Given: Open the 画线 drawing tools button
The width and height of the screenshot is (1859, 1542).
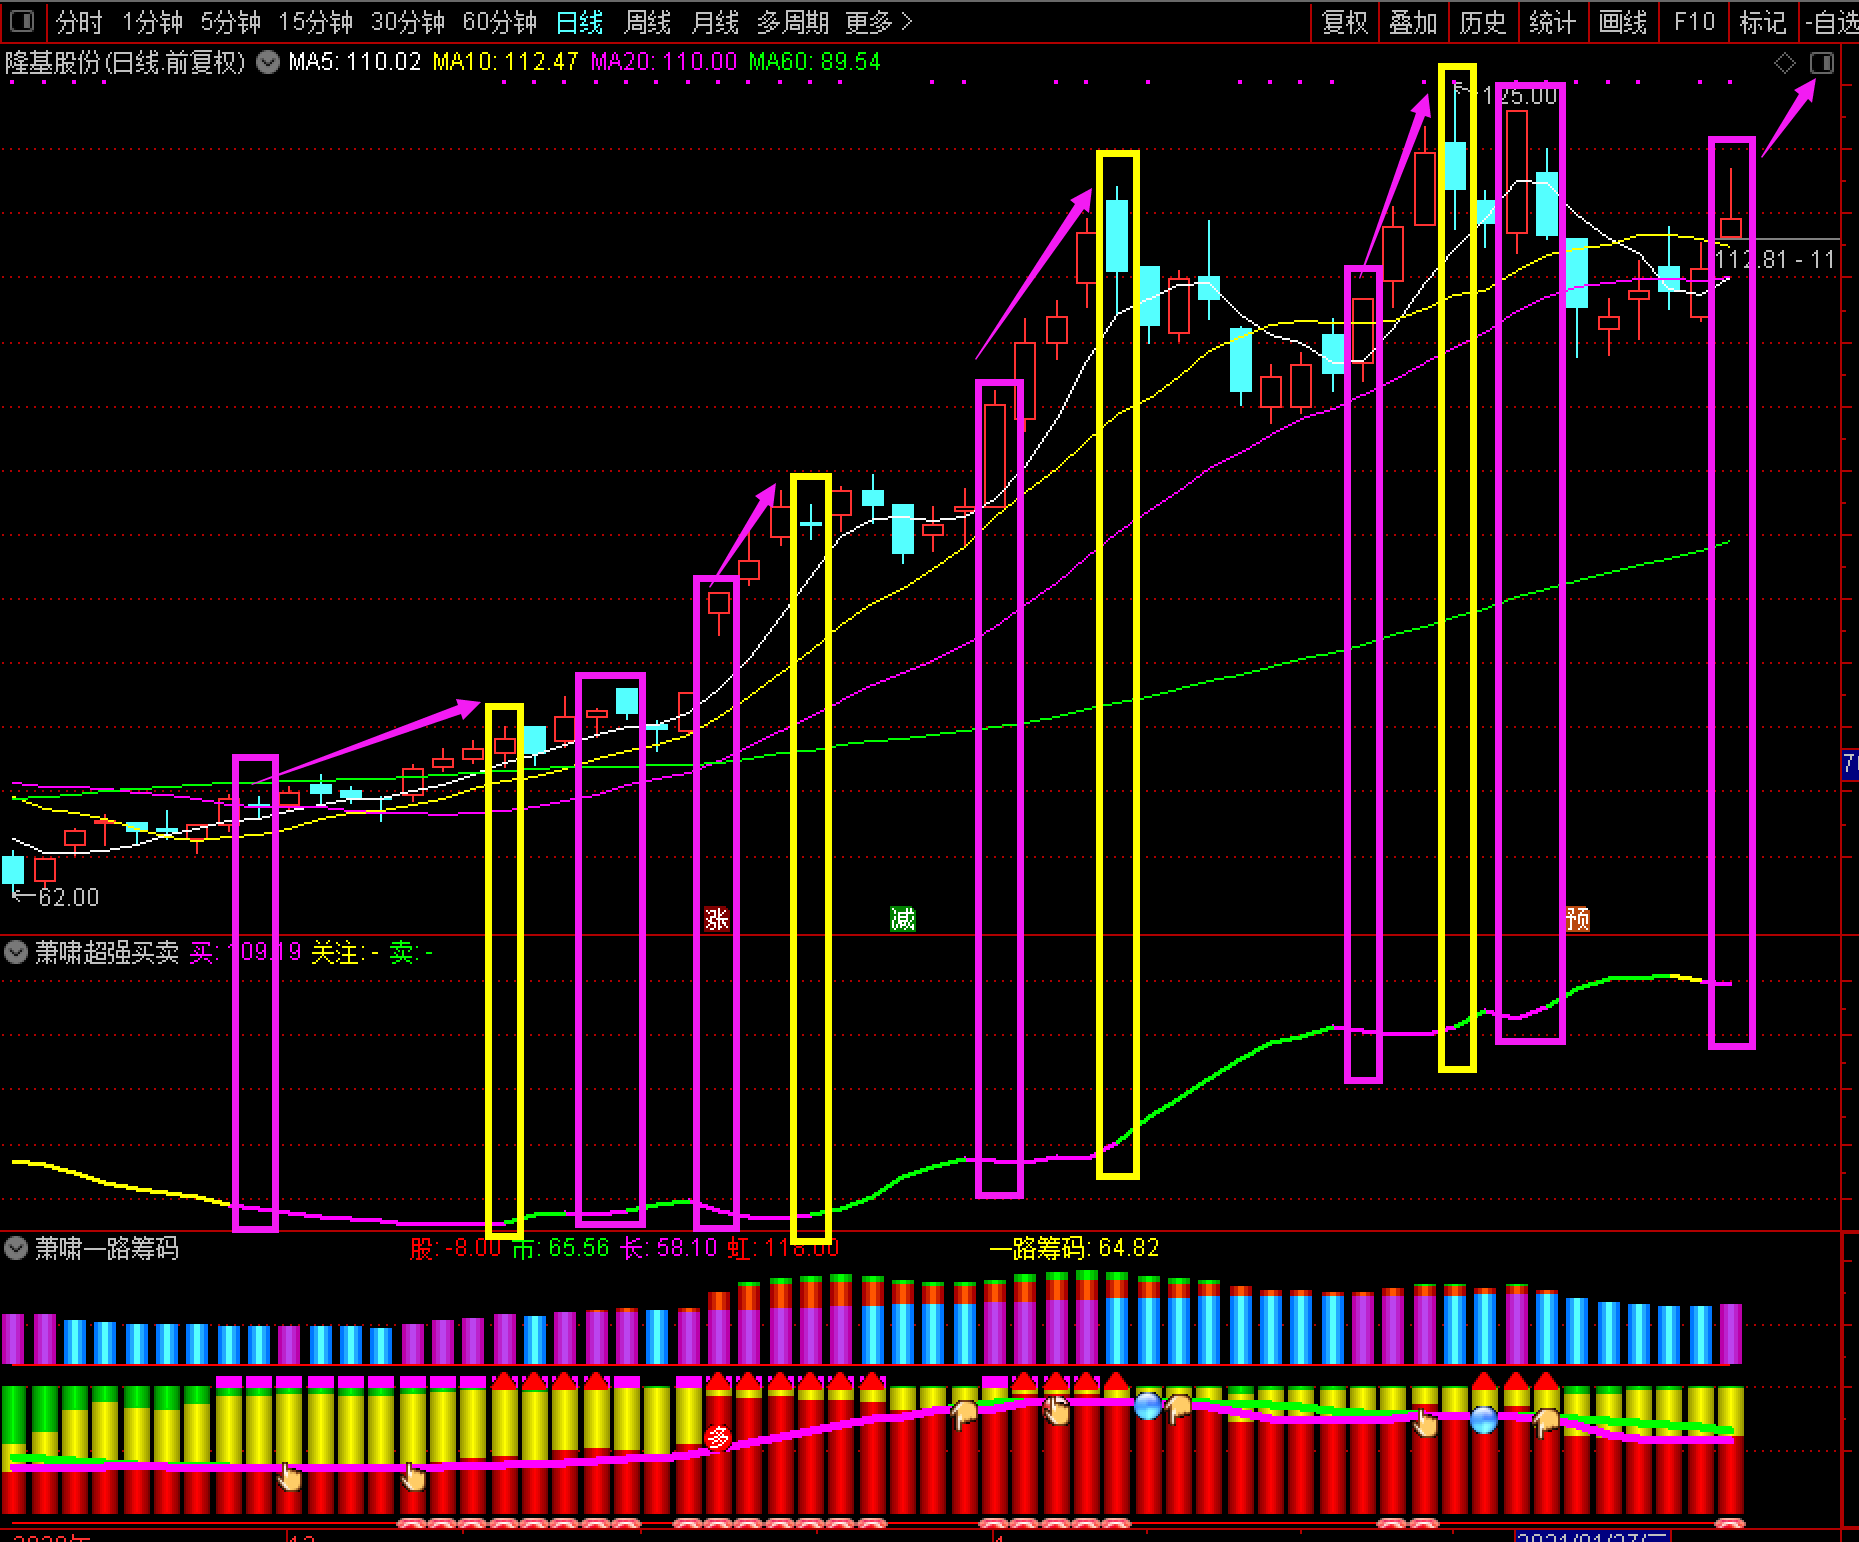Looking at the screenshot, I should [x=1622, y=22].
